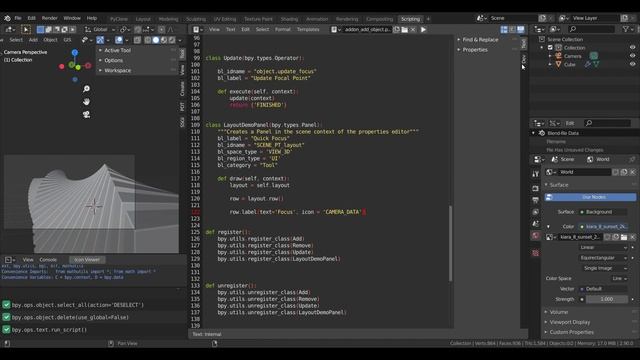Image resolution: width=640 pixels, height=360 pixels.
Task: Select rendered viewport shading mode
Action: 172,40
